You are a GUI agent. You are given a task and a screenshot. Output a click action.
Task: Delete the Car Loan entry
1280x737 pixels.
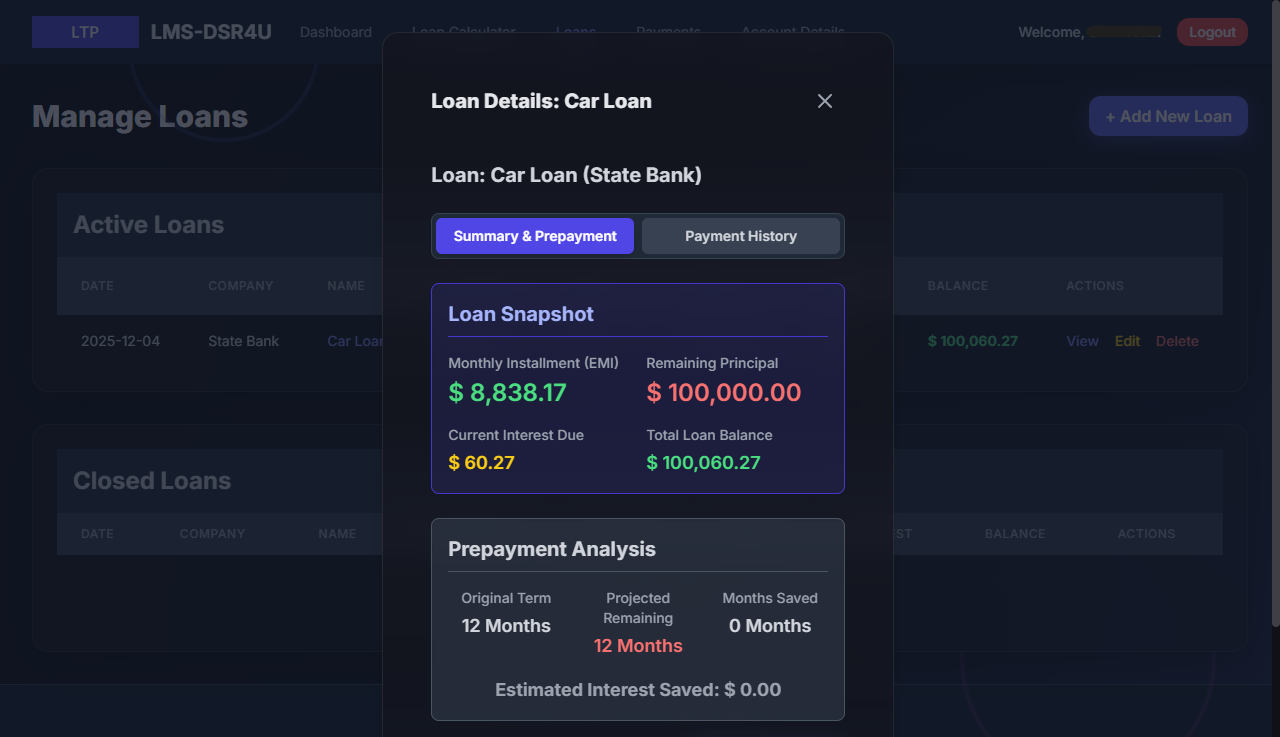click(x=1177, y=341)
